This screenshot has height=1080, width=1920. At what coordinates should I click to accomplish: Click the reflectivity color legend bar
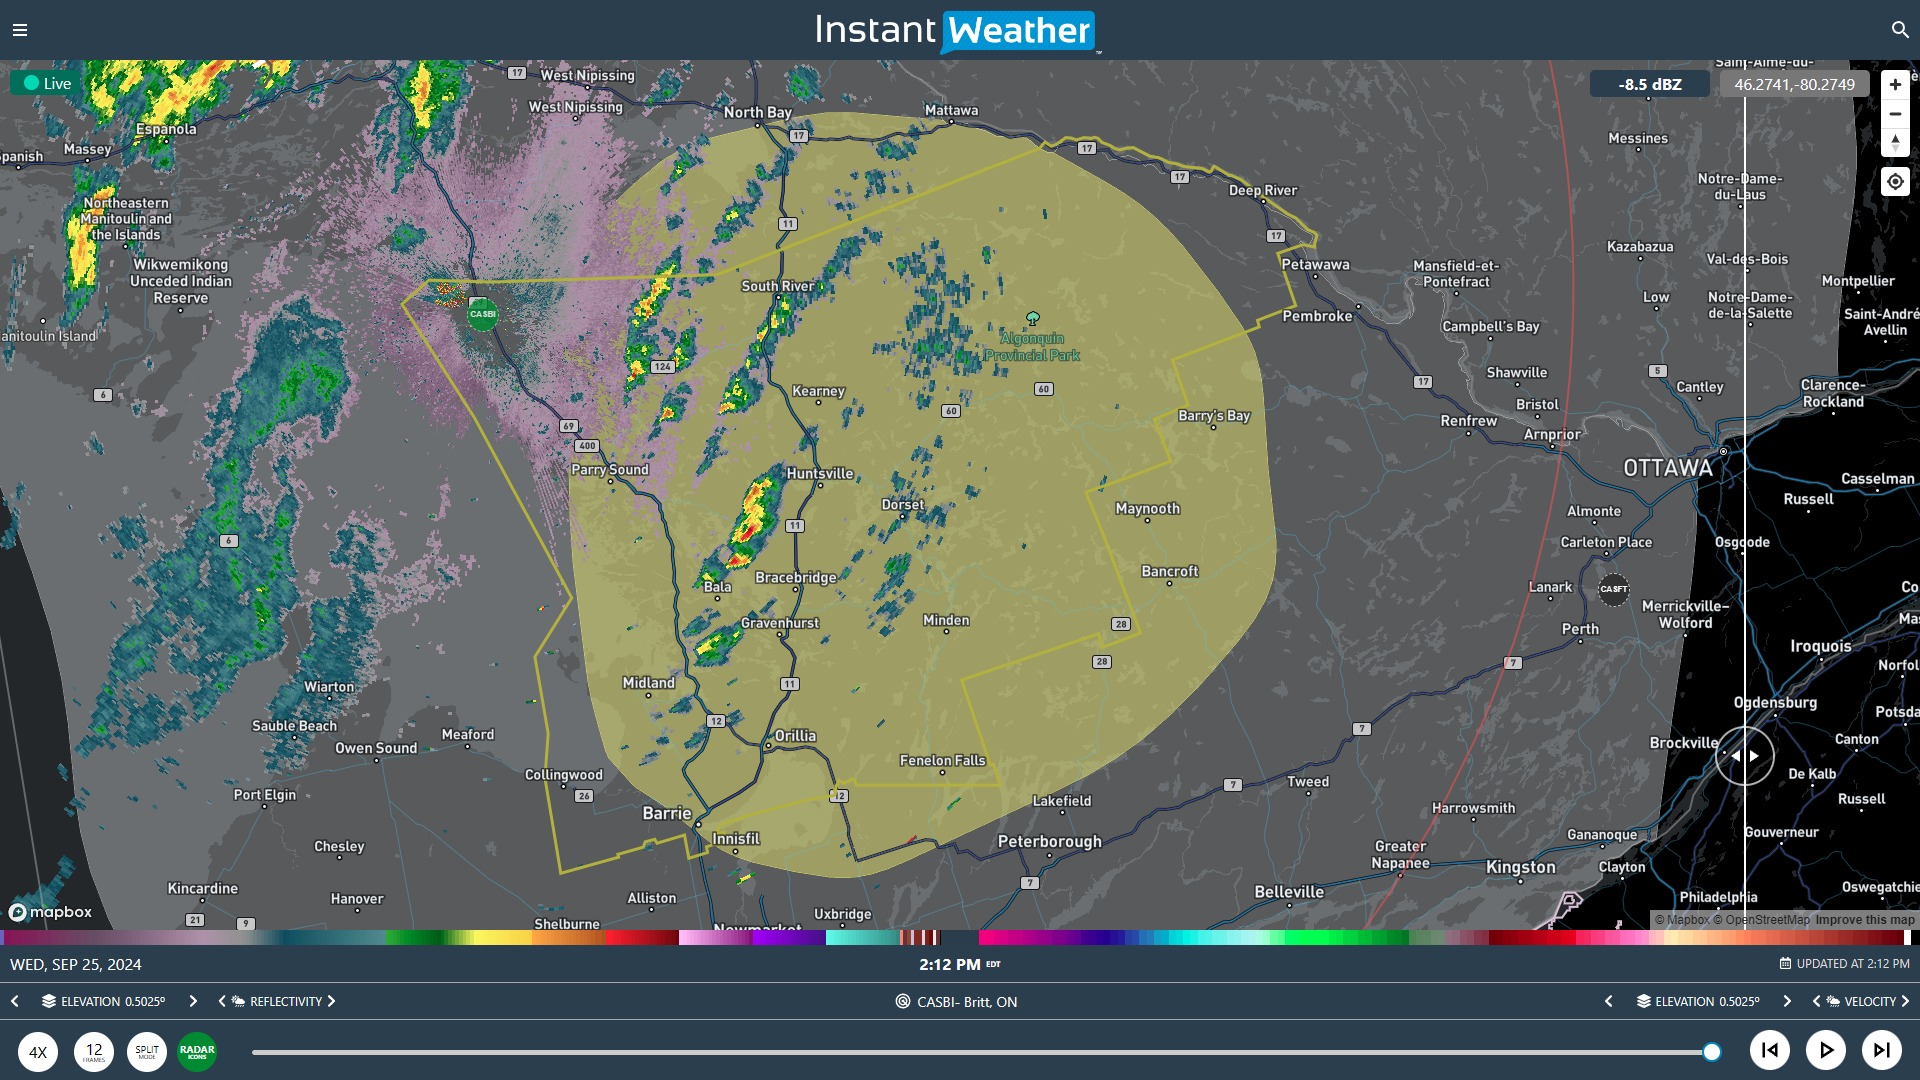[x=470, y=937]
